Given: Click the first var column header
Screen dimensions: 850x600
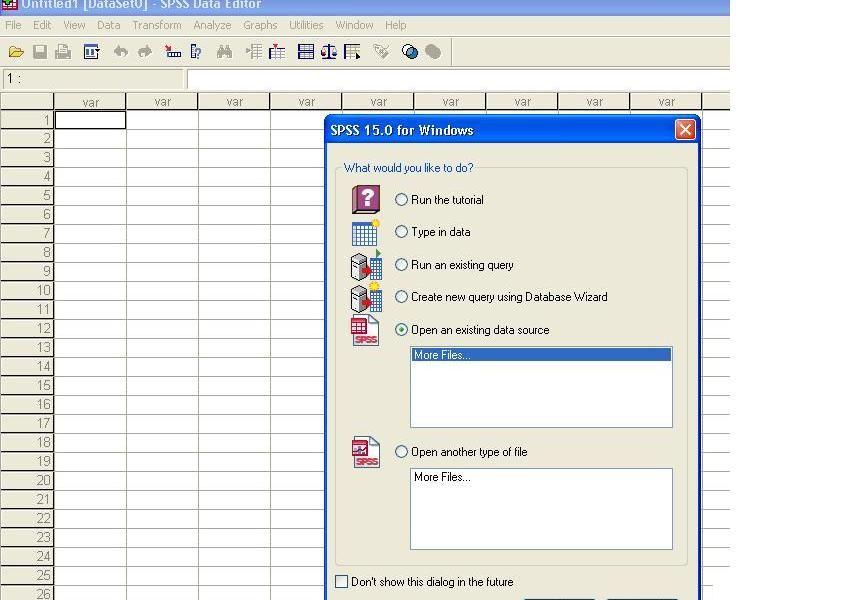Looking at the screenshot, I should pos(90,102).
